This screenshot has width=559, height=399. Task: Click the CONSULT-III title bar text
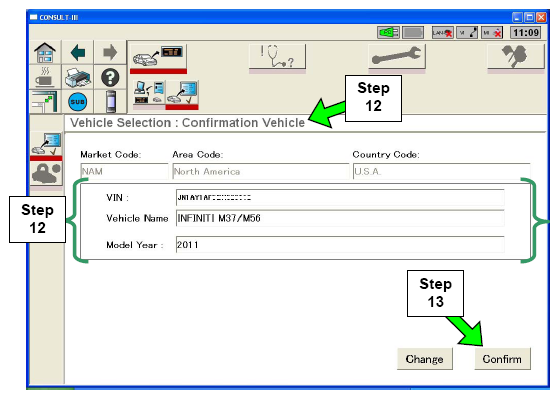point(58,17)
